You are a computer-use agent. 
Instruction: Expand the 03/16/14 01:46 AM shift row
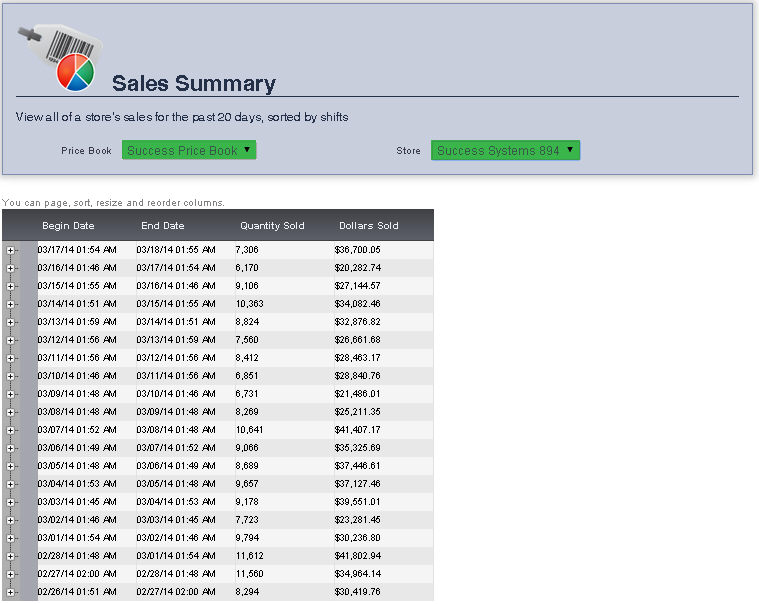11,268
